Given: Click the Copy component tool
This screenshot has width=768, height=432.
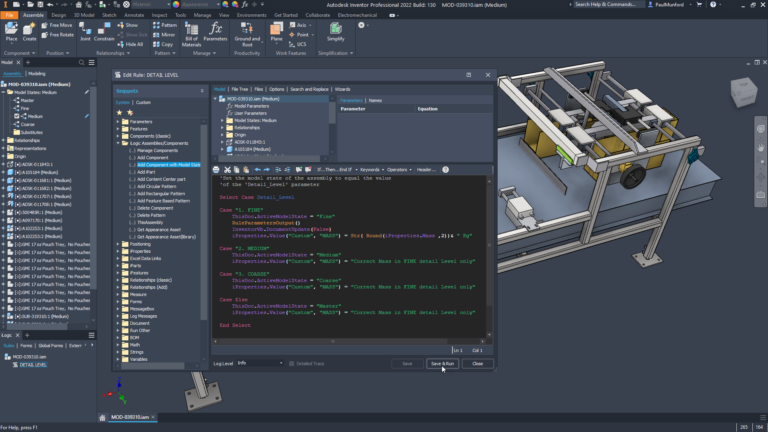Looking at the screenshot, I should click(163, 44).
